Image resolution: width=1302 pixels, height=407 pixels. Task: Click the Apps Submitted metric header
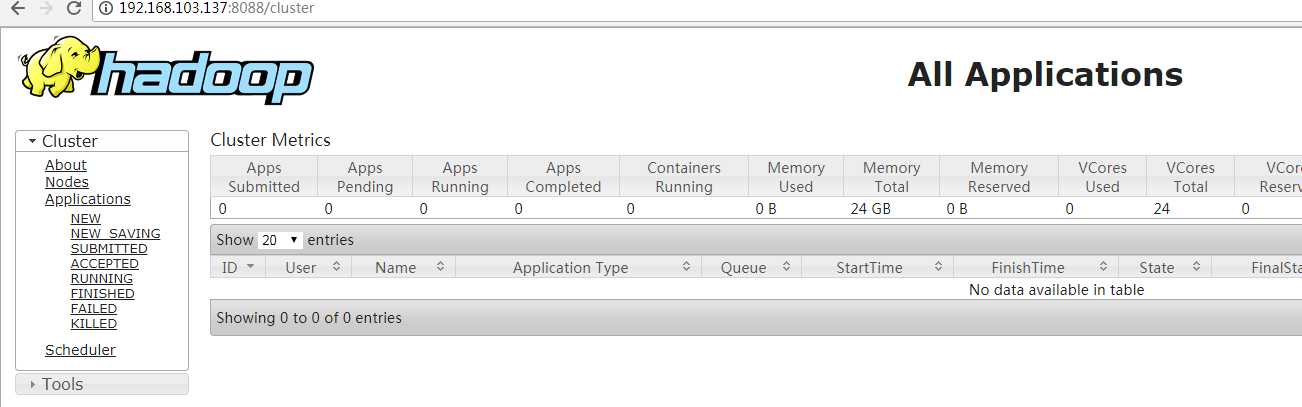click(x=264, y=177)
